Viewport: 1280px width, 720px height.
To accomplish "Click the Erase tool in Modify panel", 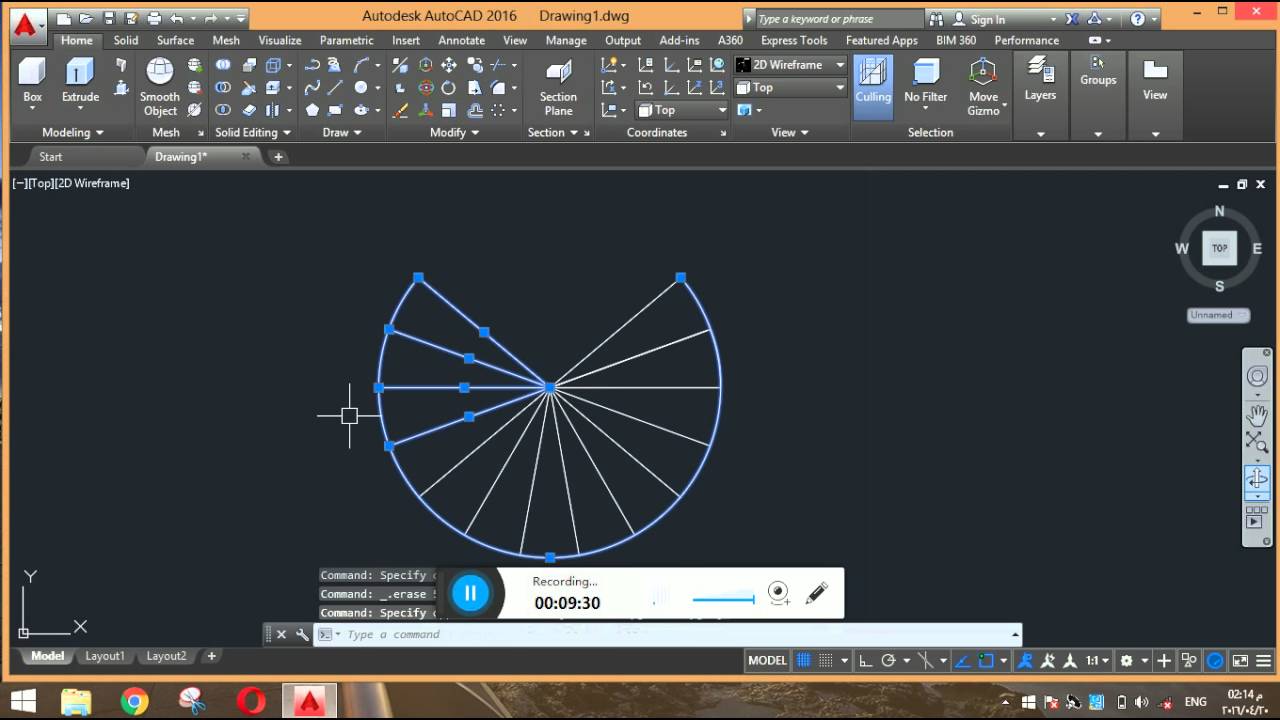I will coord(400,110).
